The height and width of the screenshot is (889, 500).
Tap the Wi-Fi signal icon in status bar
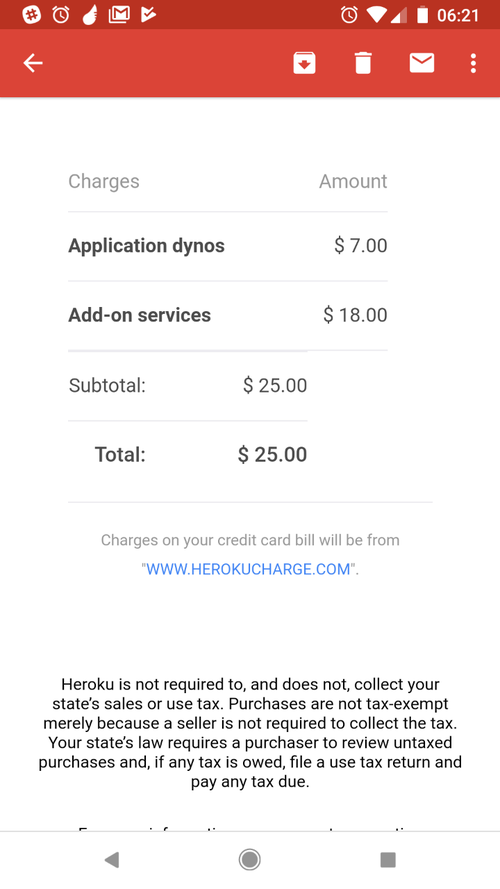pos(375,15)
